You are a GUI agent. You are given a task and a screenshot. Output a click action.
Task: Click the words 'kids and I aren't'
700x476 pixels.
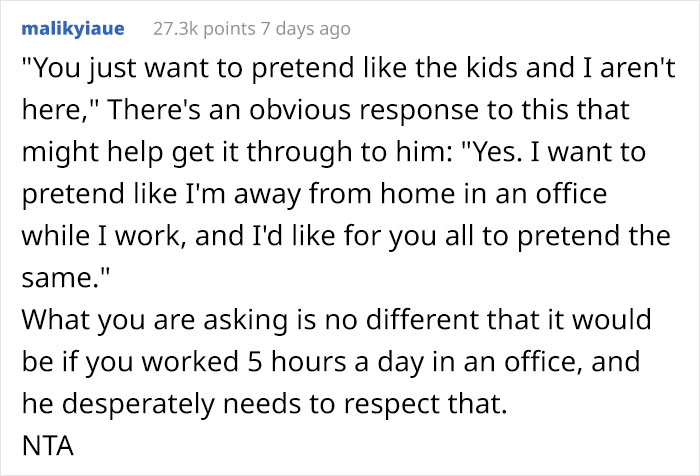coord(571,67)
